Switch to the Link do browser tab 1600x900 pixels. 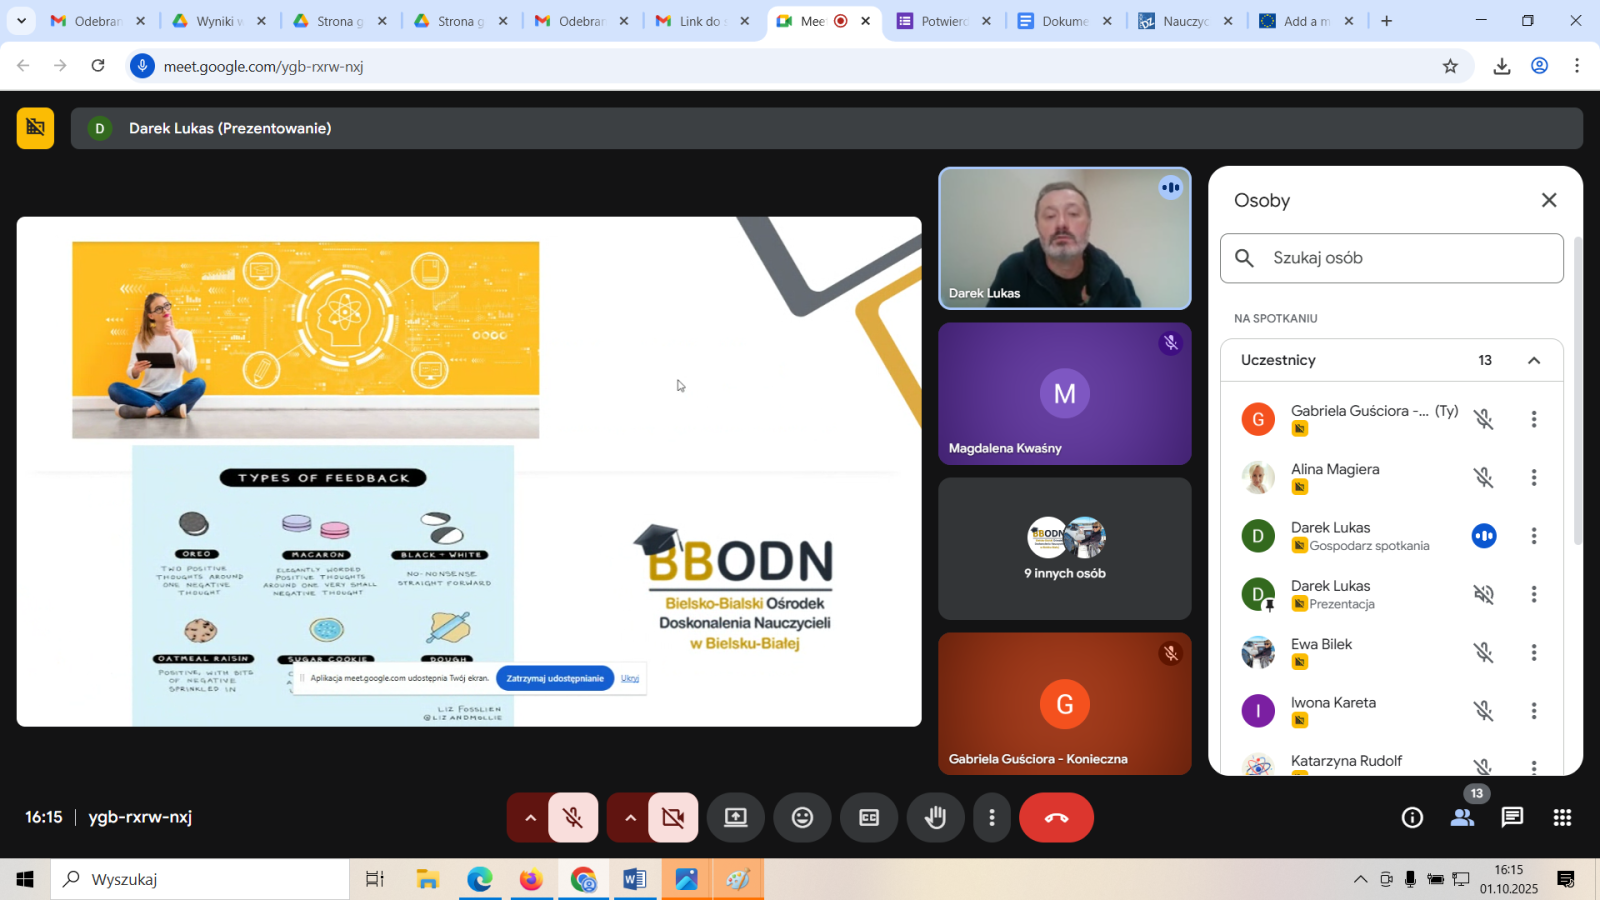coord(700,21)
